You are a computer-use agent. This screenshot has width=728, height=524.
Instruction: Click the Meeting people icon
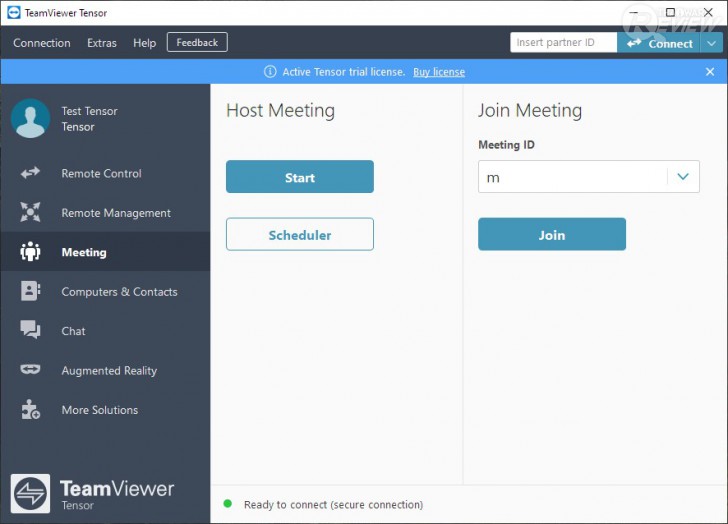(30, 252)
